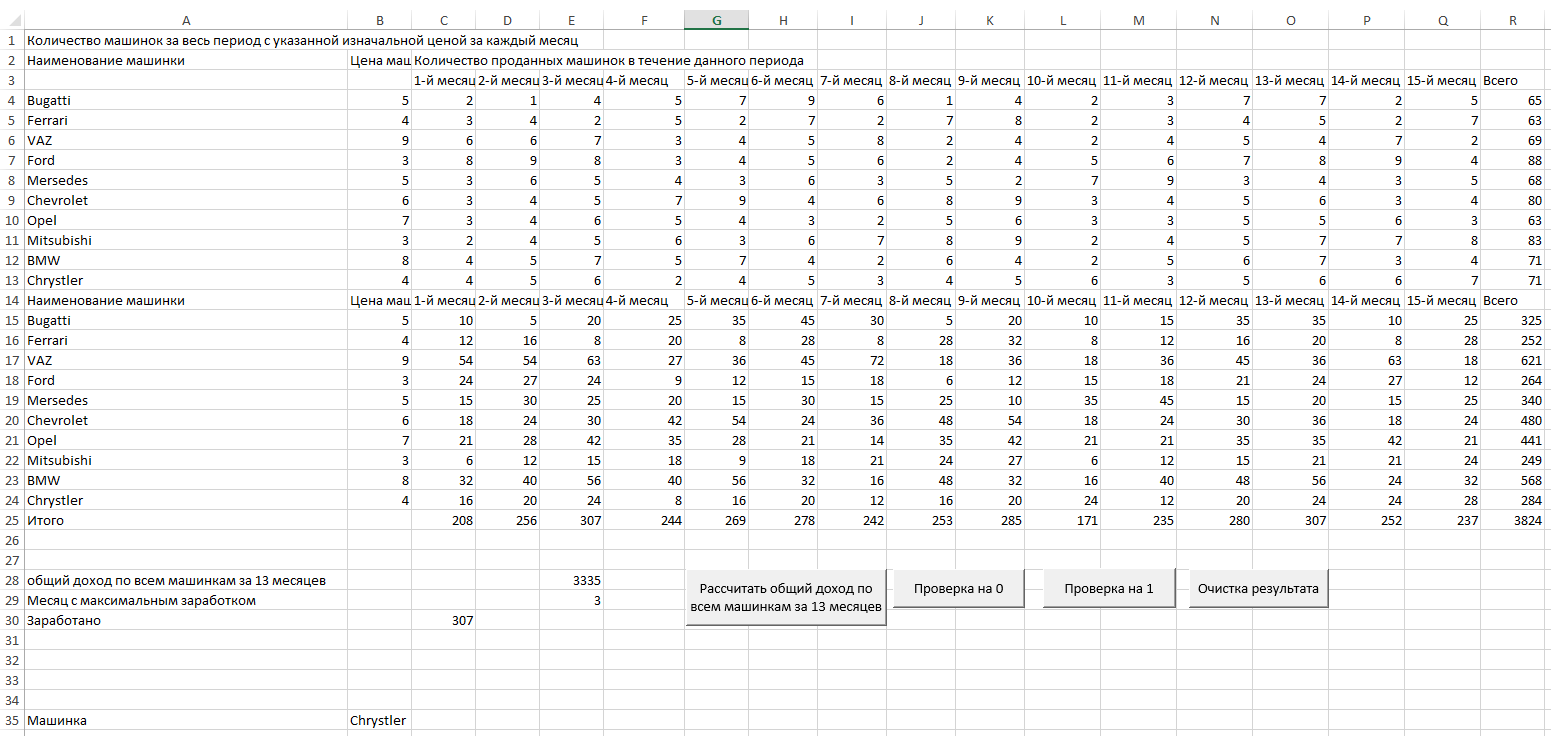Viewport: 1551px width, 736px height.
Task: Click the Очистка результата button
Action: click(x=1258, y=589)
